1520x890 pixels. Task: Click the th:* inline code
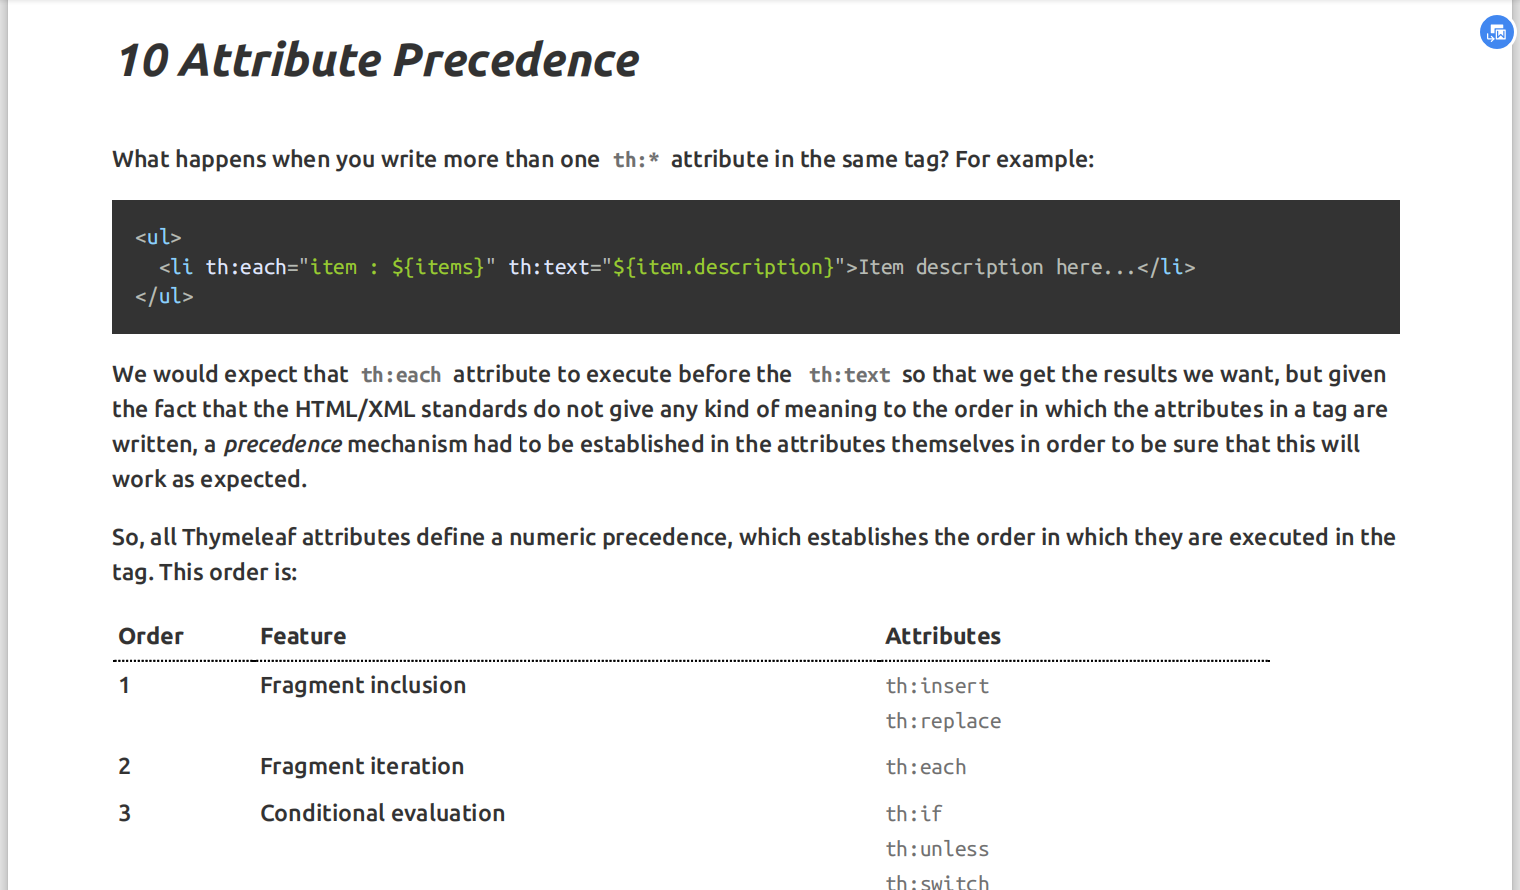636,160
